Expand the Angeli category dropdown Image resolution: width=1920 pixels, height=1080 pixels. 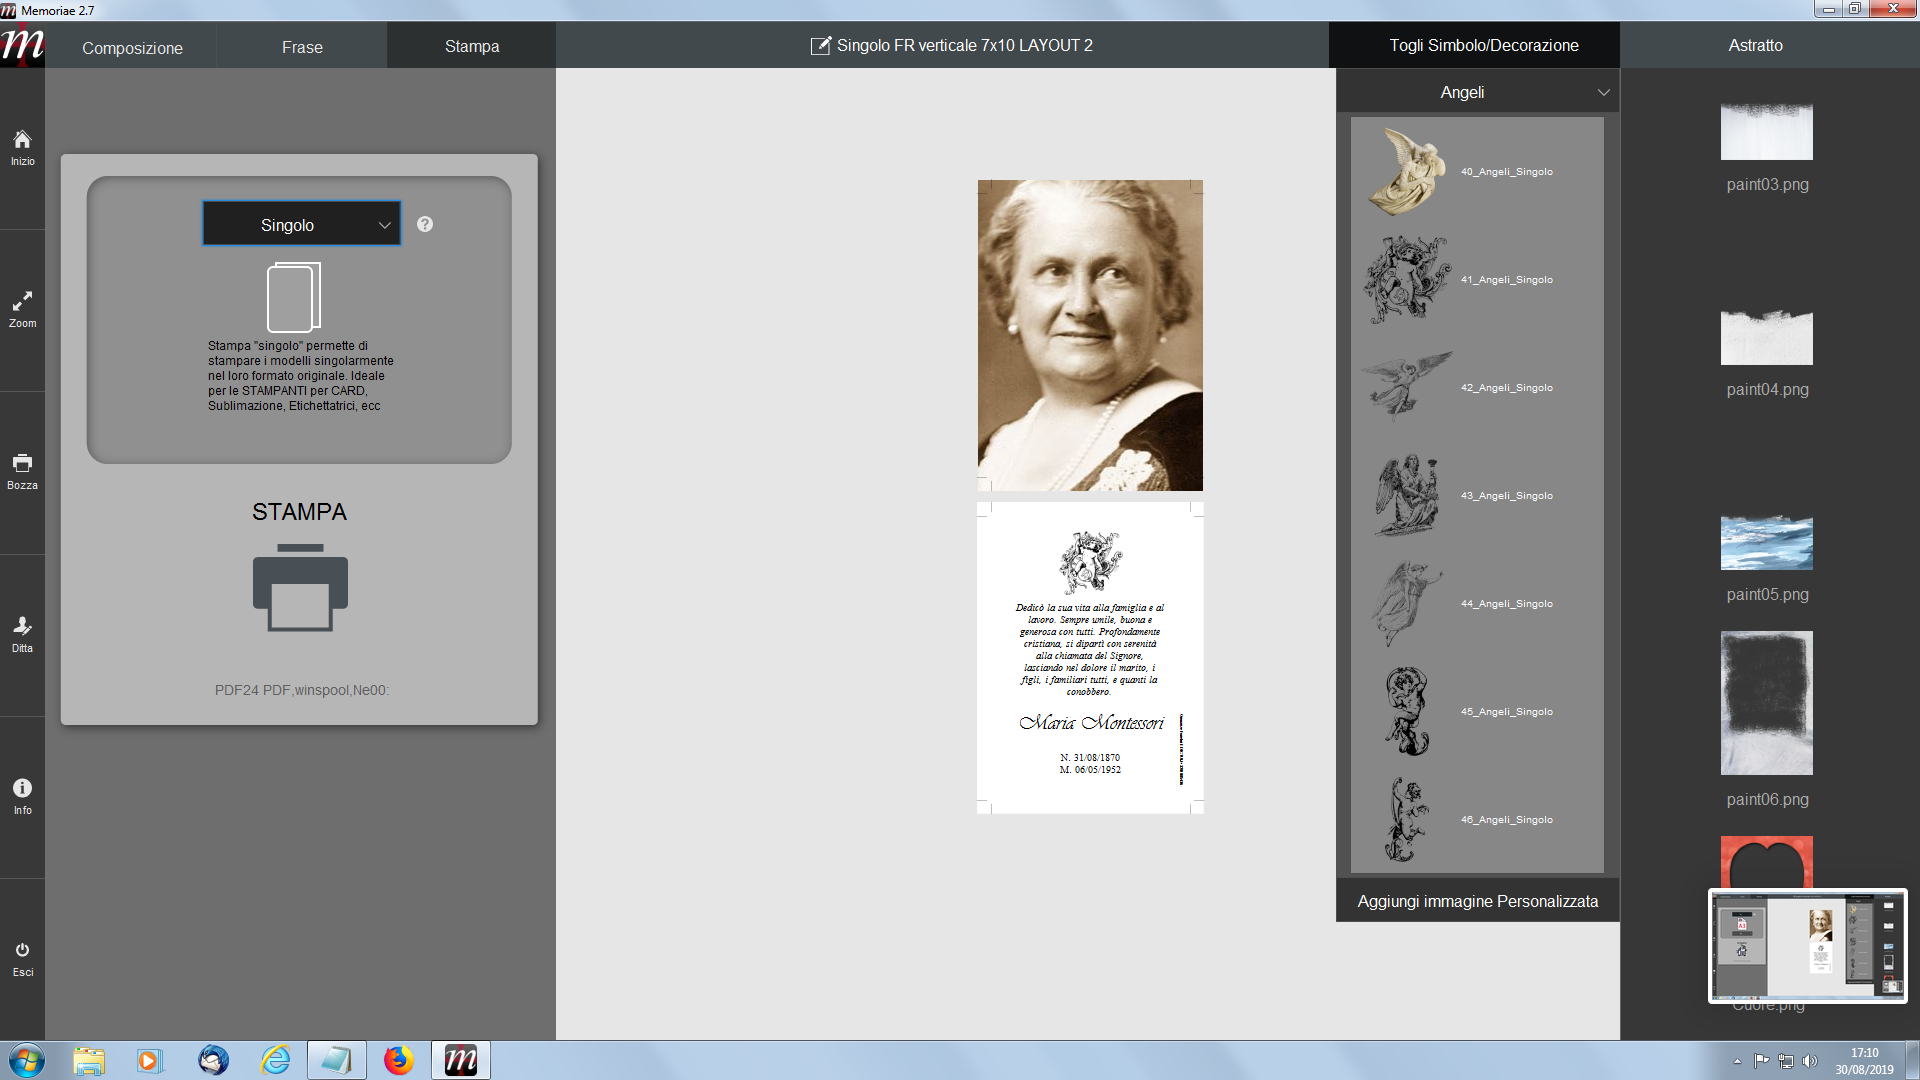pos(1477,92)
